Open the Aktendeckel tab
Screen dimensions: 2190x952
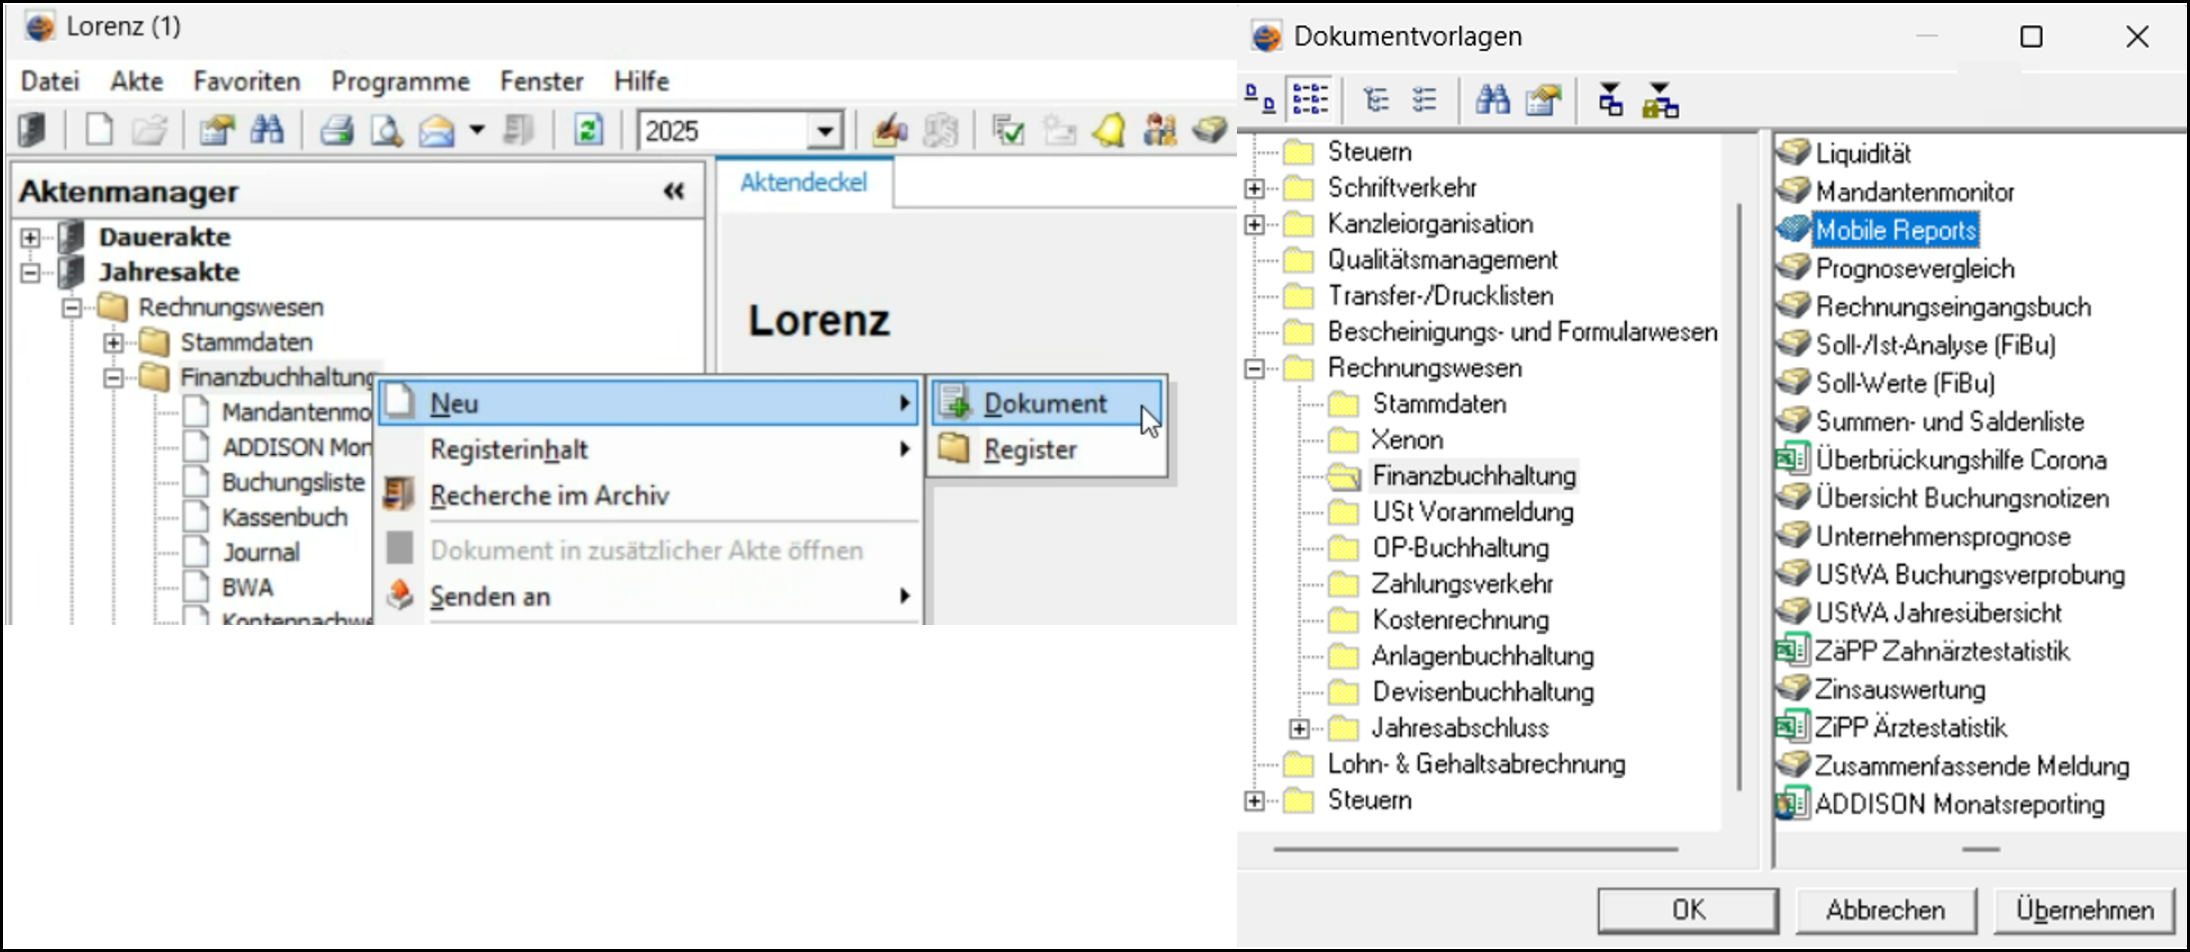pyautogui.click(x=804, y=182)
